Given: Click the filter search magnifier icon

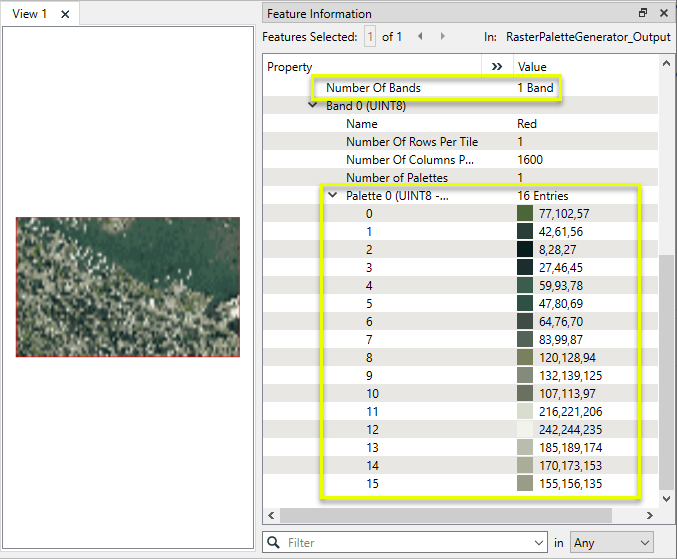Looking at the screenshot, I should coord(273,543).
